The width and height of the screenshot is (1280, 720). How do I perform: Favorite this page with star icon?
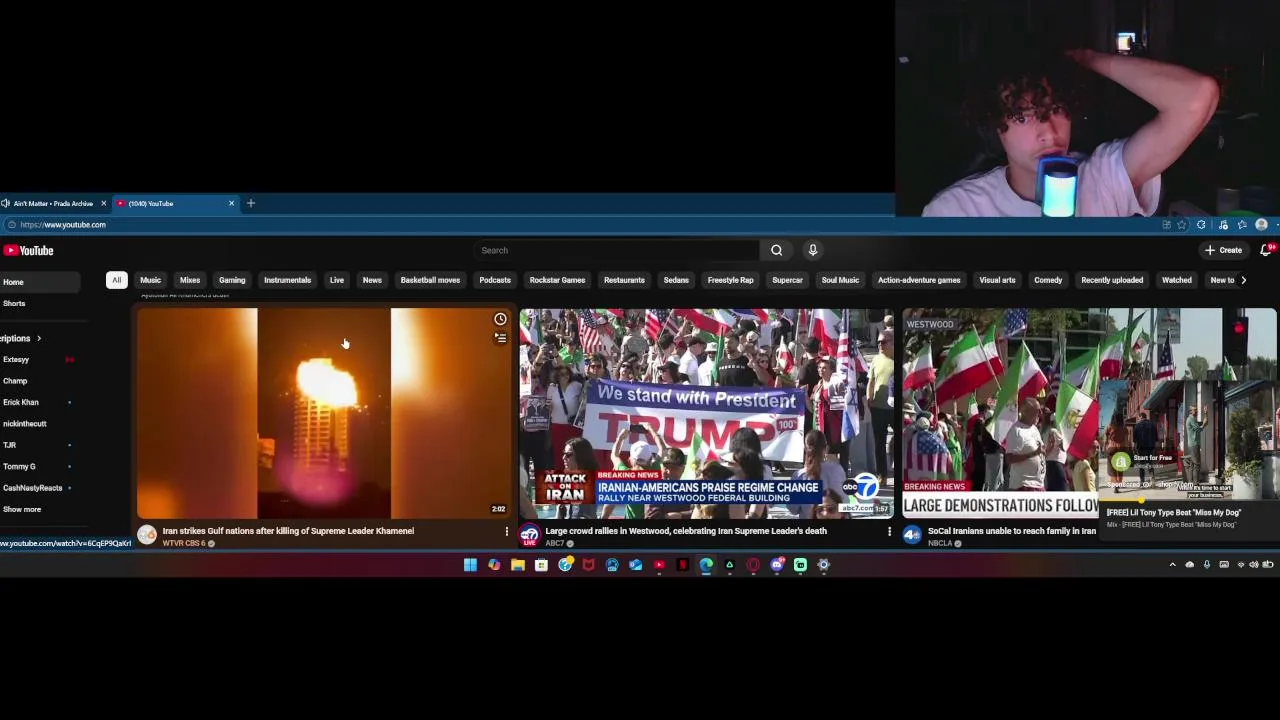point(1182,225)
